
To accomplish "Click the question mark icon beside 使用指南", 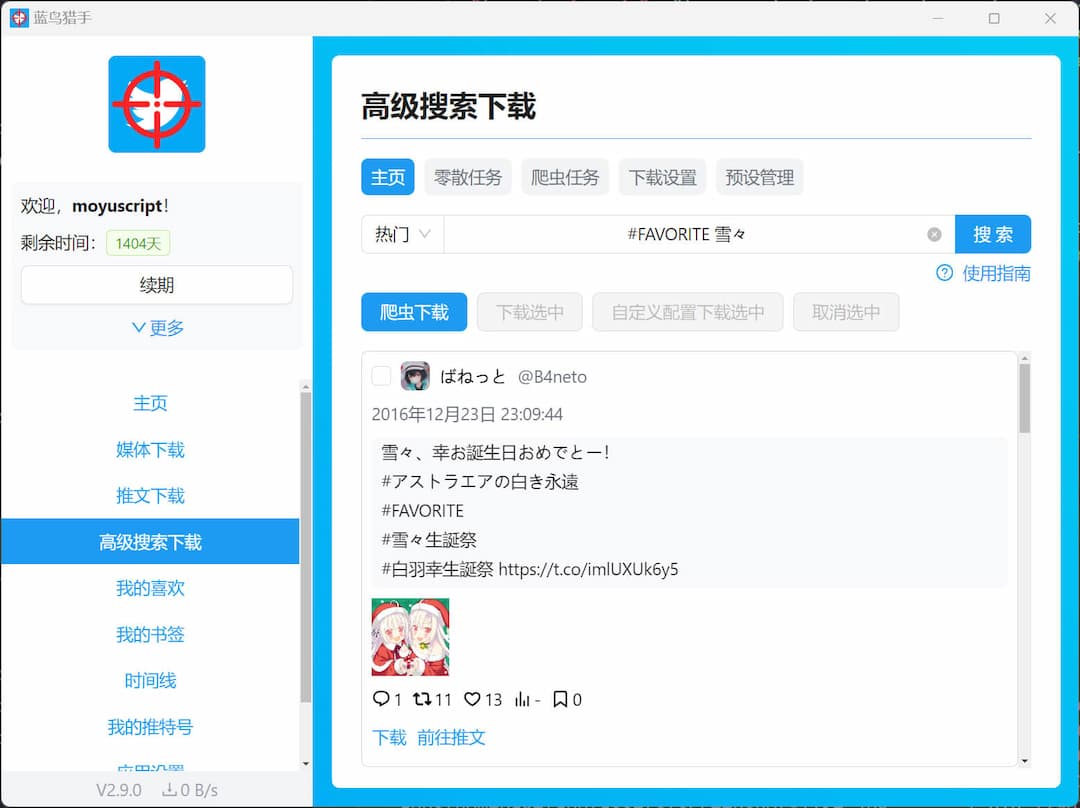I will point(944,273).
